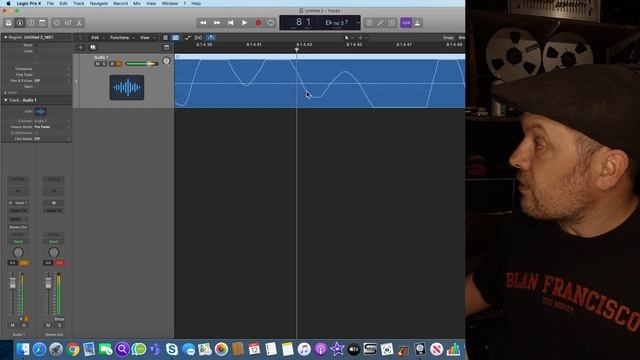Open Smart Controls button

57,23
